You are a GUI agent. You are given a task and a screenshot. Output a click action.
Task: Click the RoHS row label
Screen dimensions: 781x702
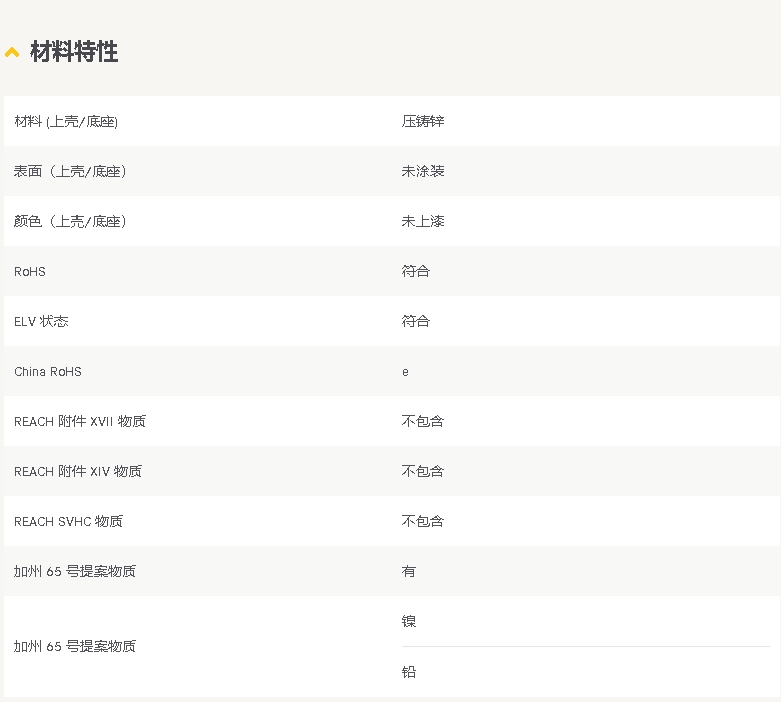pos(30,271)
